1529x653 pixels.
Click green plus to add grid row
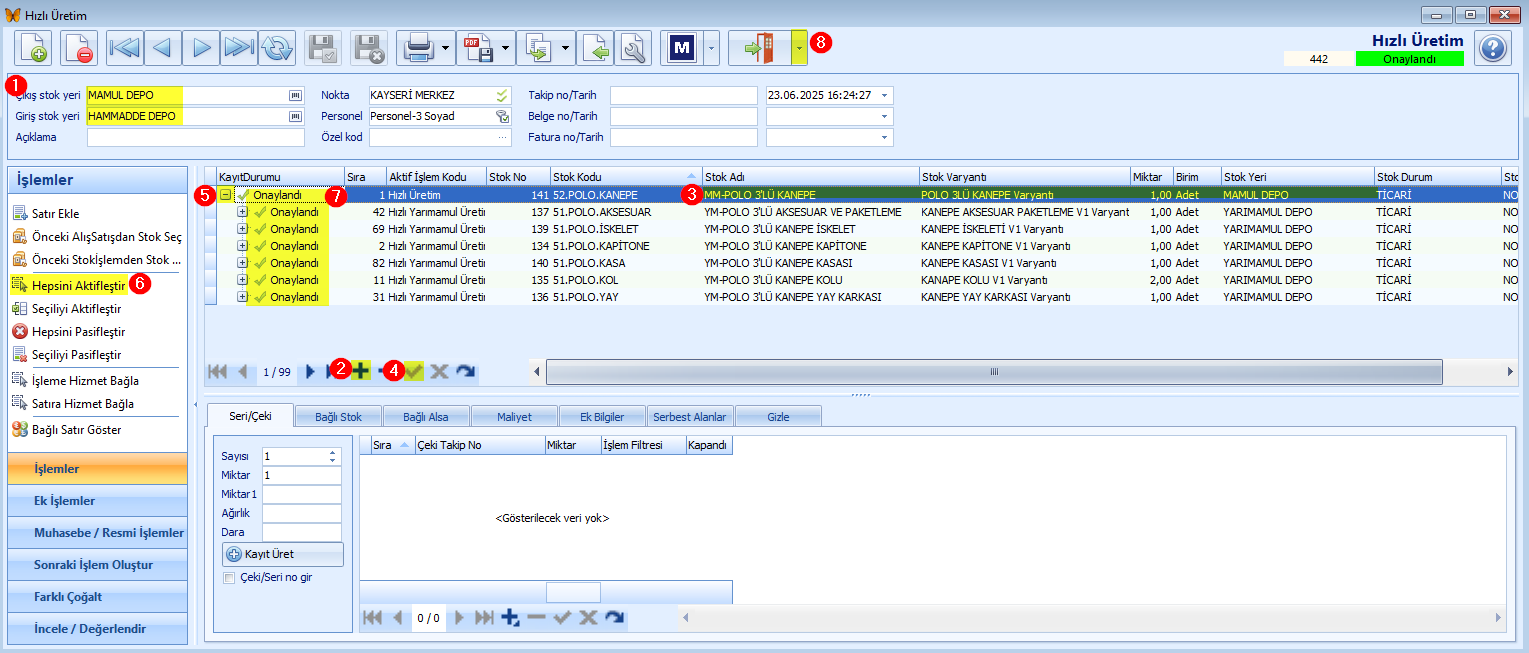[360, 371]
